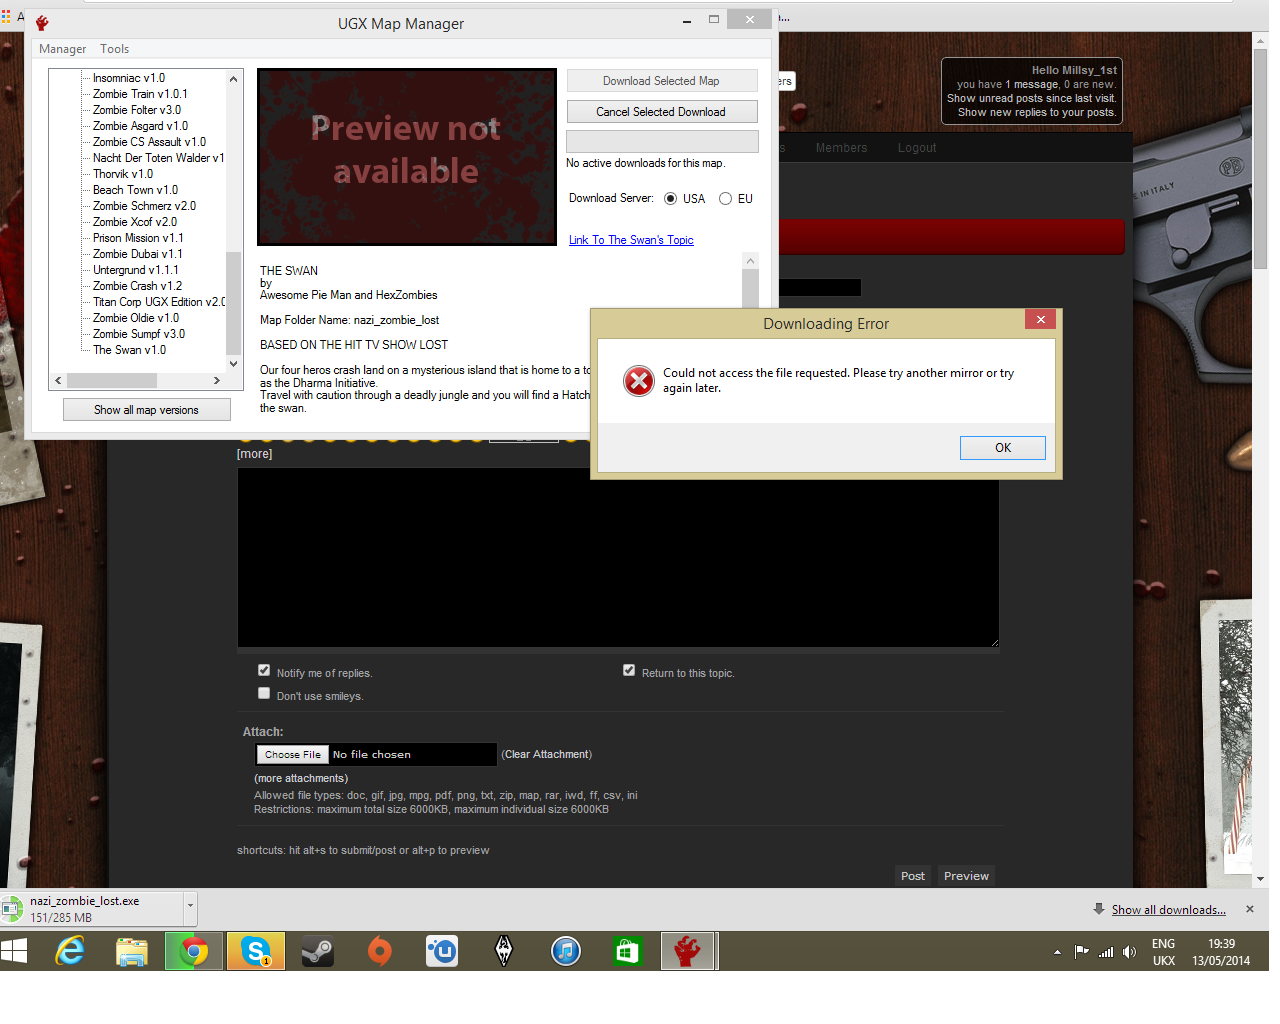Screen dimensions: 1280x1024
Task: Click Preview button on forum
Action: point(966,876)
